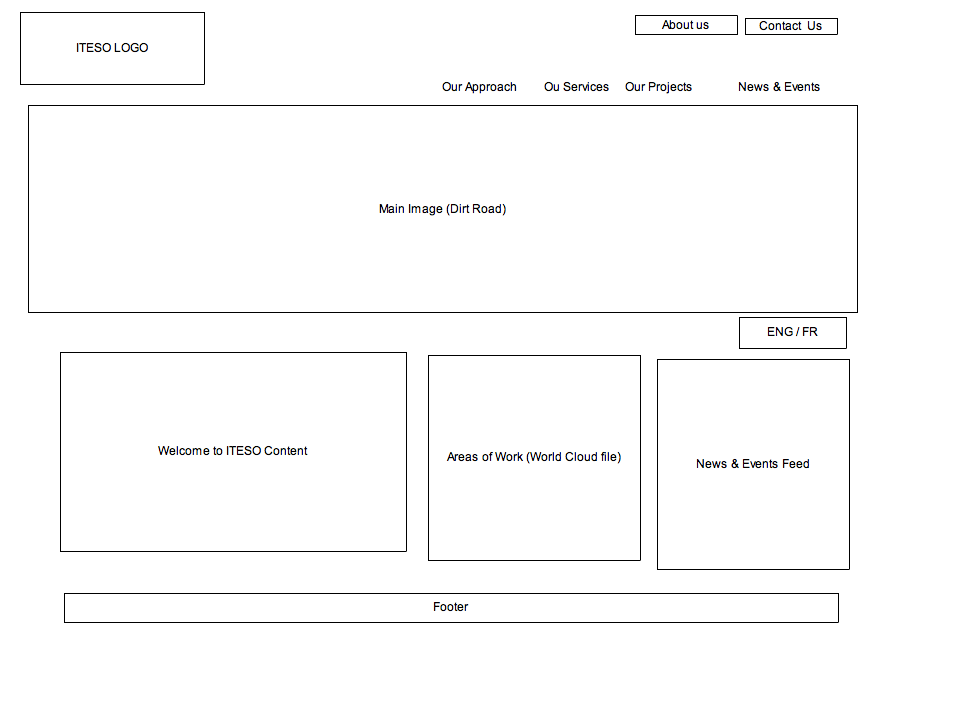Open the About us page
The image size is (958, 722).
(686, 25)
